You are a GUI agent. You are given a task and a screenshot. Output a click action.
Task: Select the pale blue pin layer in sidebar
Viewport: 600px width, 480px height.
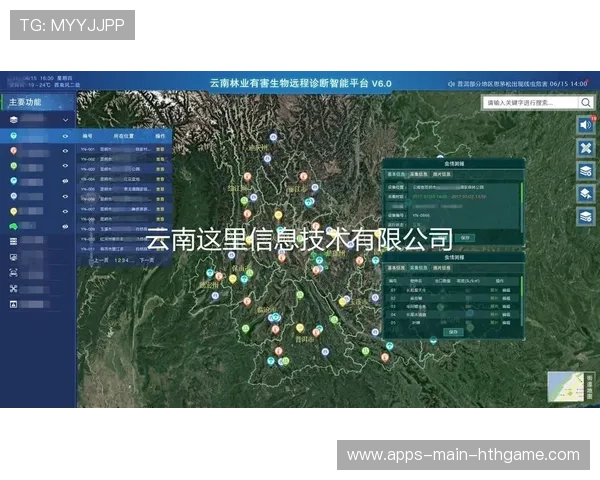point(14,196)
